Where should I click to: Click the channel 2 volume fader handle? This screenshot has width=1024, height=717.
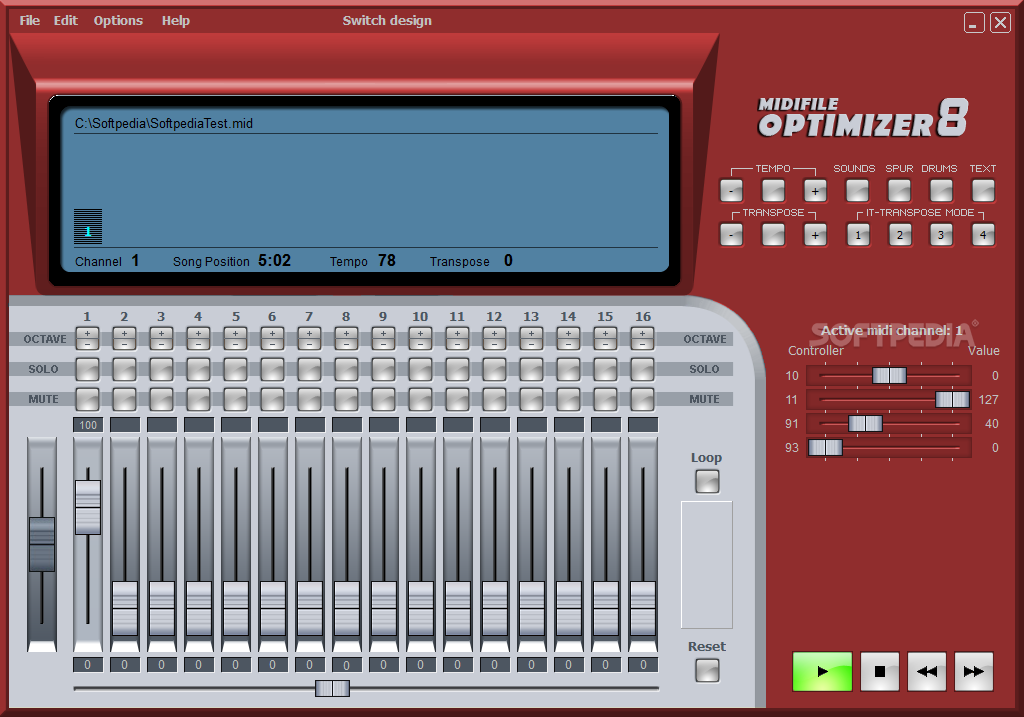pos(125,609)
